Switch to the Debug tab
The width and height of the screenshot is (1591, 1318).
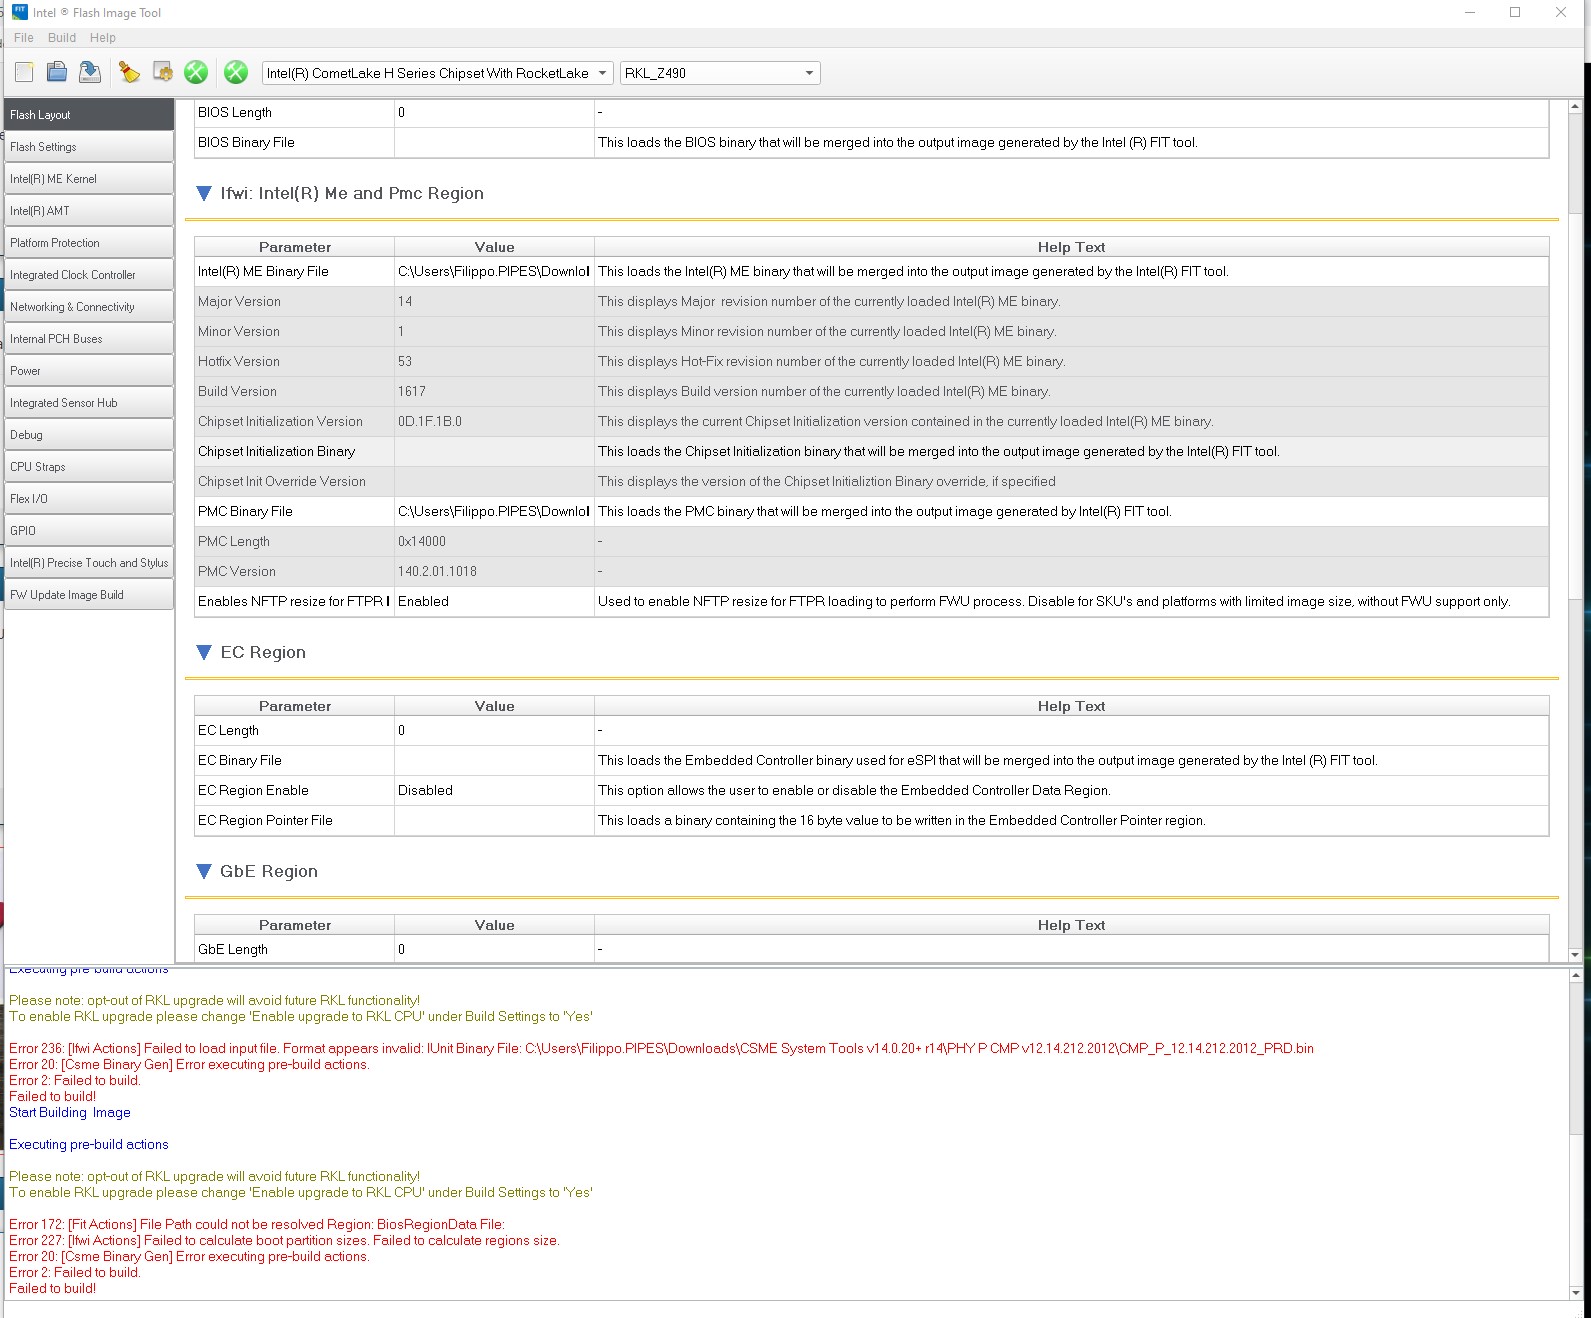pyautogui.click(x=89, y=435)
